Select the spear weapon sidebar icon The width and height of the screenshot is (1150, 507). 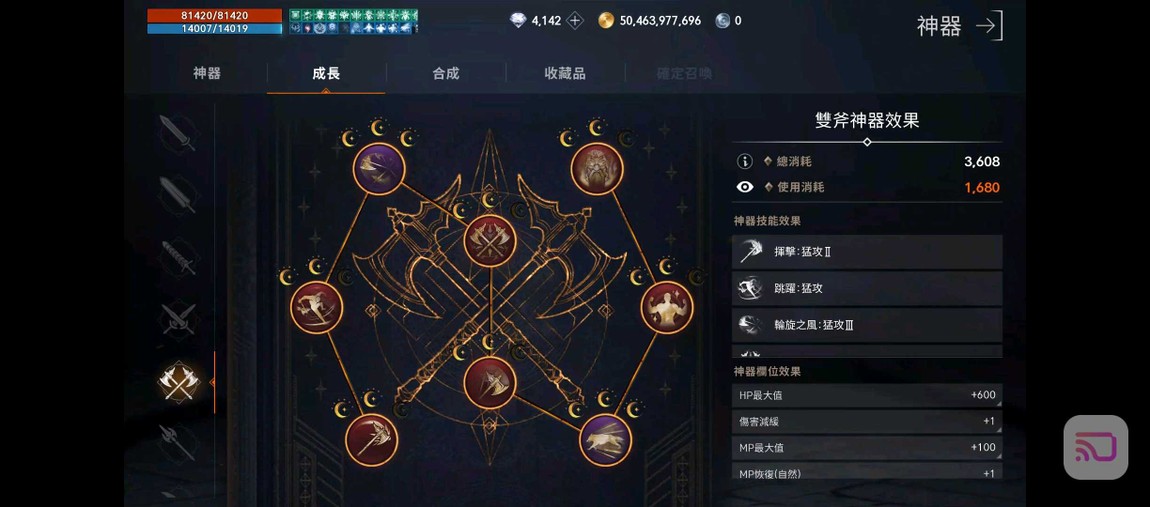[x=177, y=442]
